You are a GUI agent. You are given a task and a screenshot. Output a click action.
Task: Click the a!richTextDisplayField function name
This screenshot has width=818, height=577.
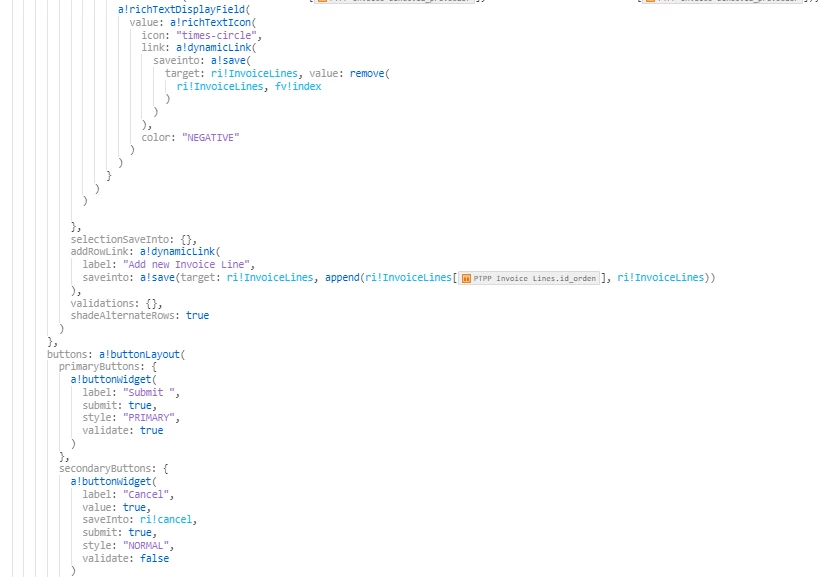click(182, 9)
